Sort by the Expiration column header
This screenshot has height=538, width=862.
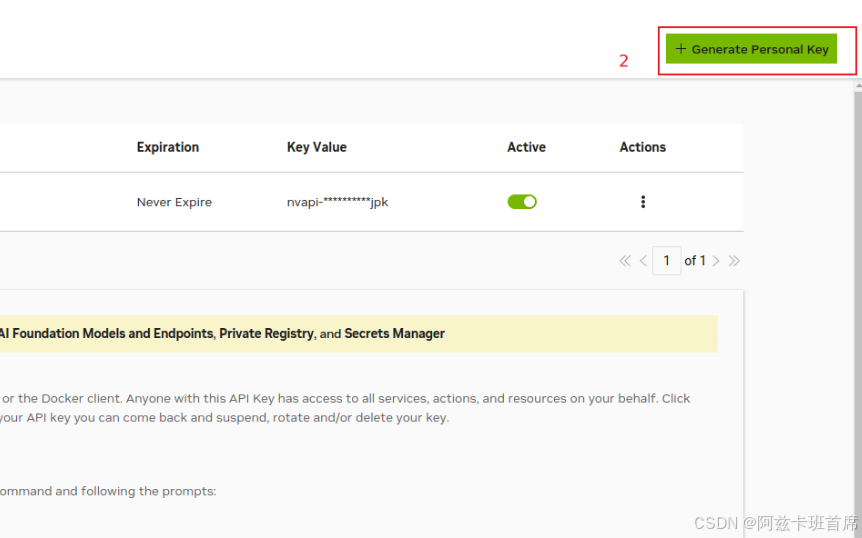168,147
